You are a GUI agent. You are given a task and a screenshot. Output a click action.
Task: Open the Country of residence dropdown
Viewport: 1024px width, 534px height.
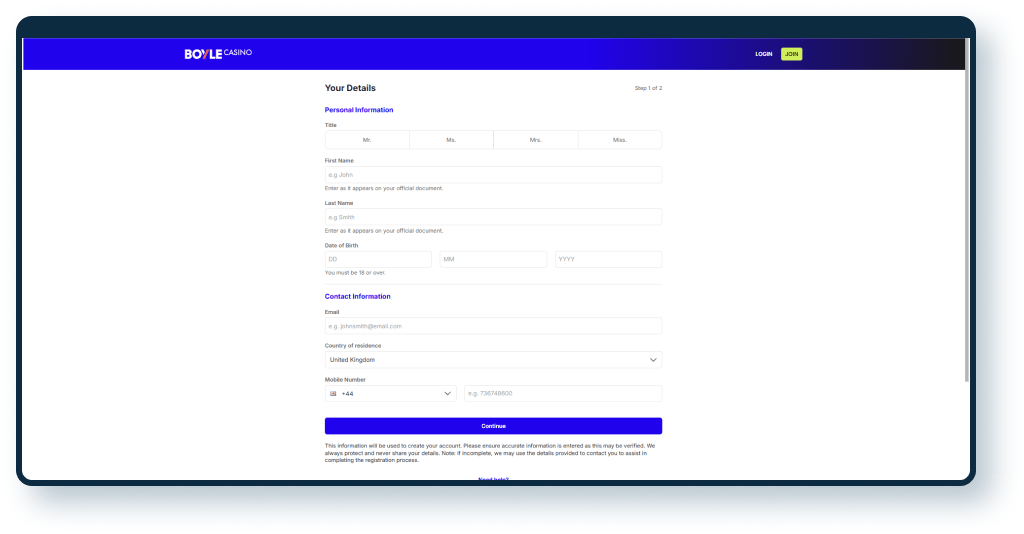[x=493, y=360]
